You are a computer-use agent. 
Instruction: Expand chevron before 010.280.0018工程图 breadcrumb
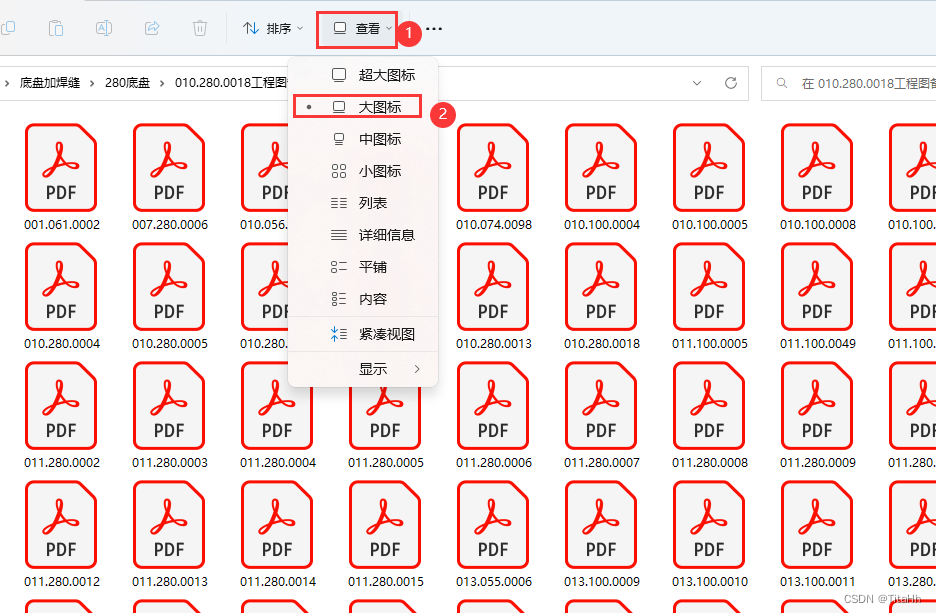[x=162, y=84]
